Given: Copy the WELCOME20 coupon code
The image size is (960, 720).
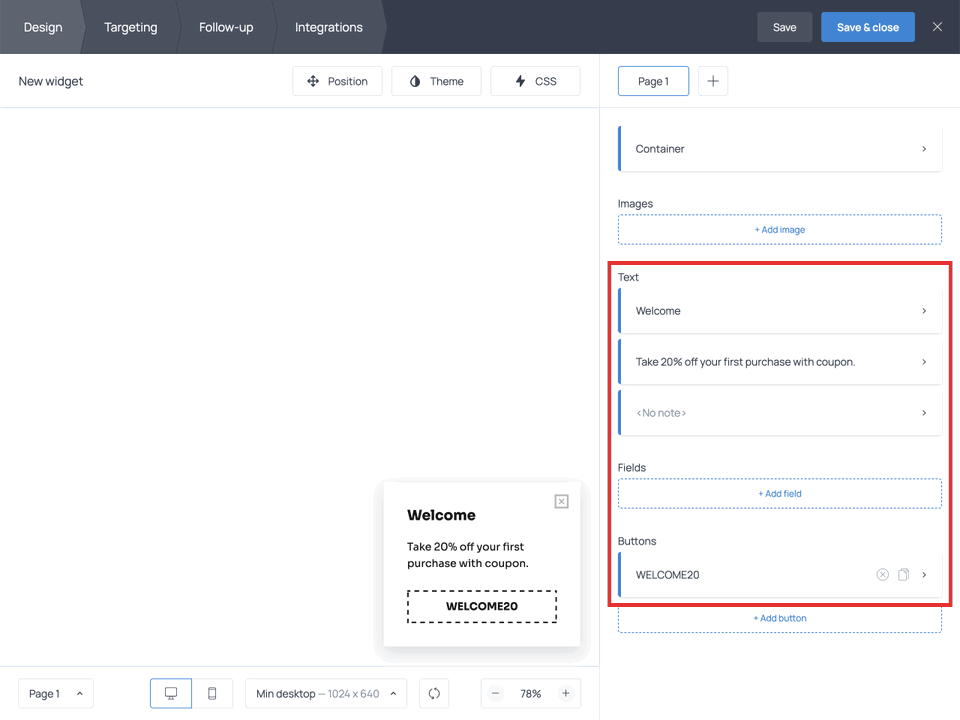Looking at the screenshot, I should [x=903, y=574].
